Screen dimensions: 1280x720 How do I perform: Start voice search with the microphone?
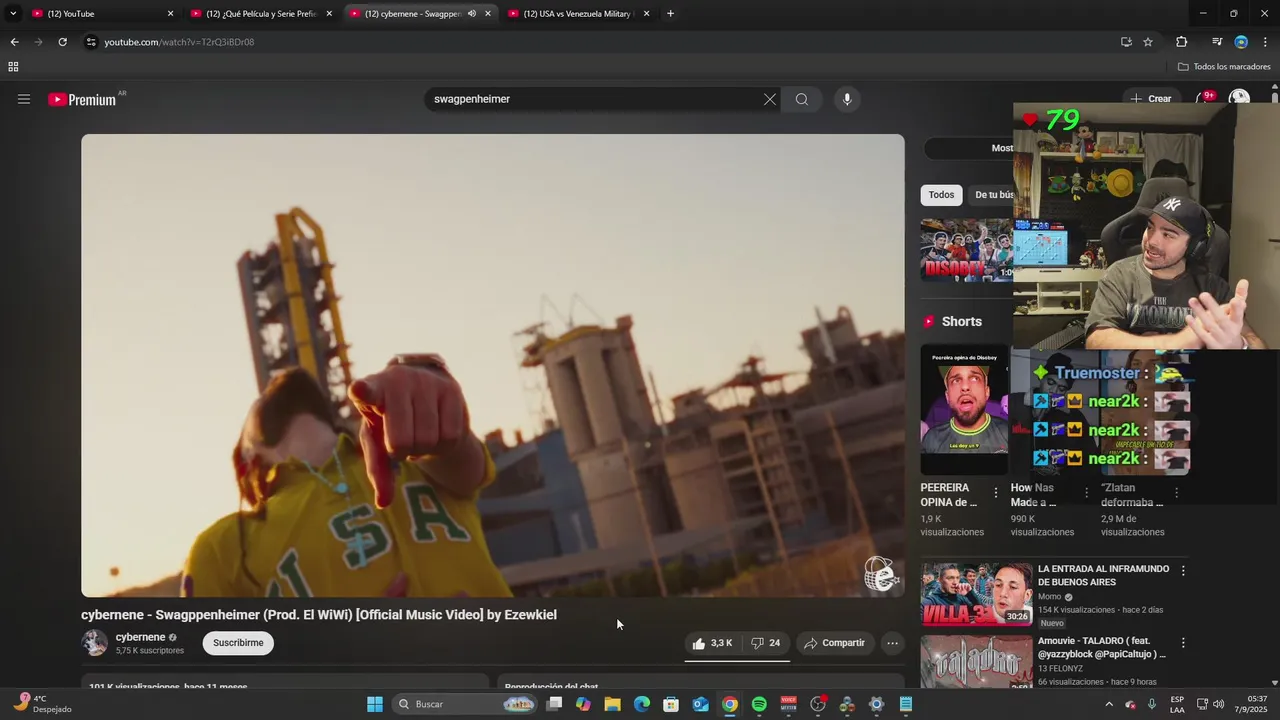click(x=847, y=99)
